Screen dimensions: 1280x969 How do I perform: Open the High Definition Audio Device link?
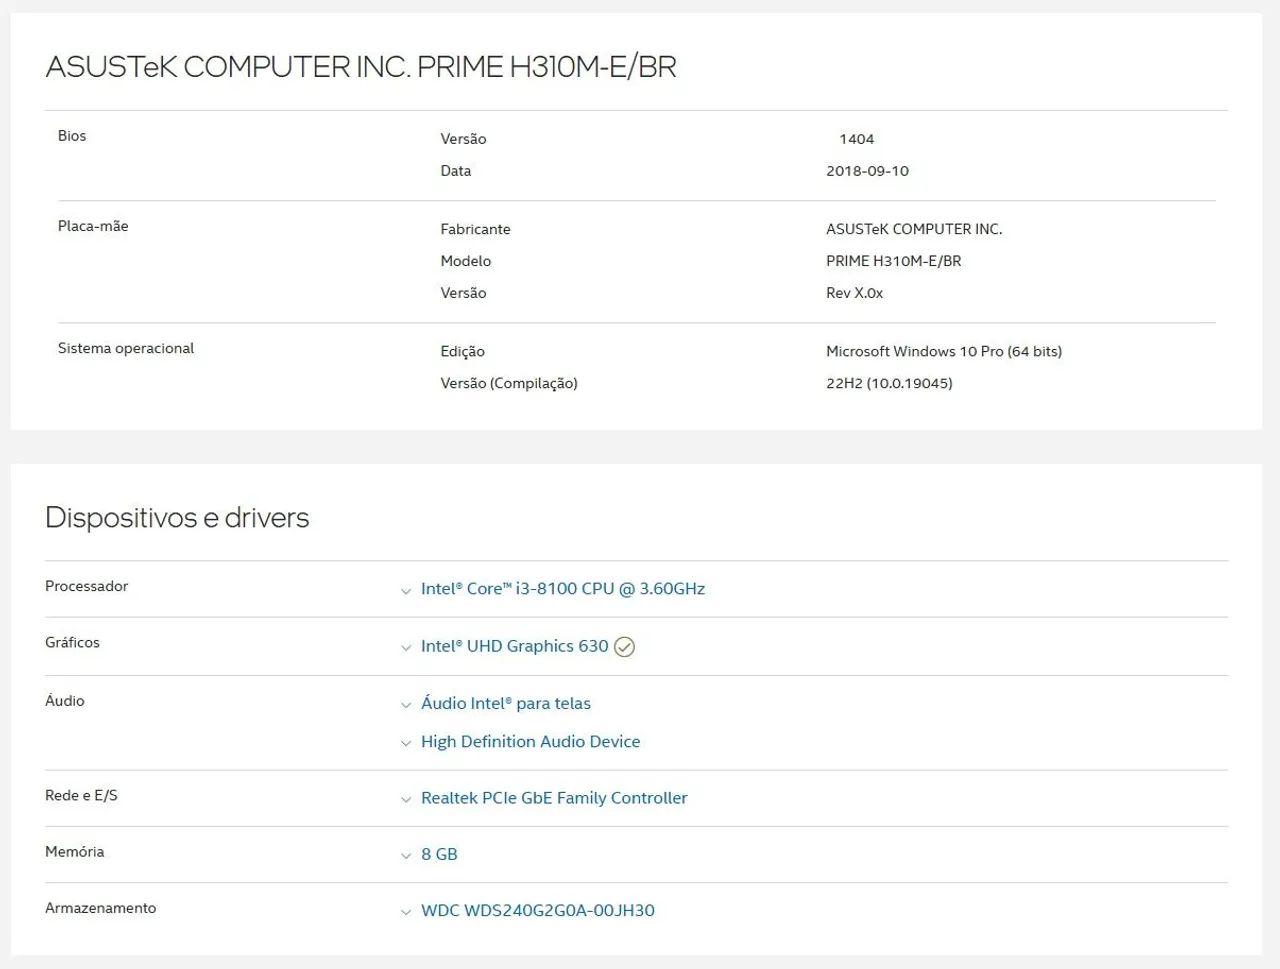pyautogui.click(x=530, y=741)
